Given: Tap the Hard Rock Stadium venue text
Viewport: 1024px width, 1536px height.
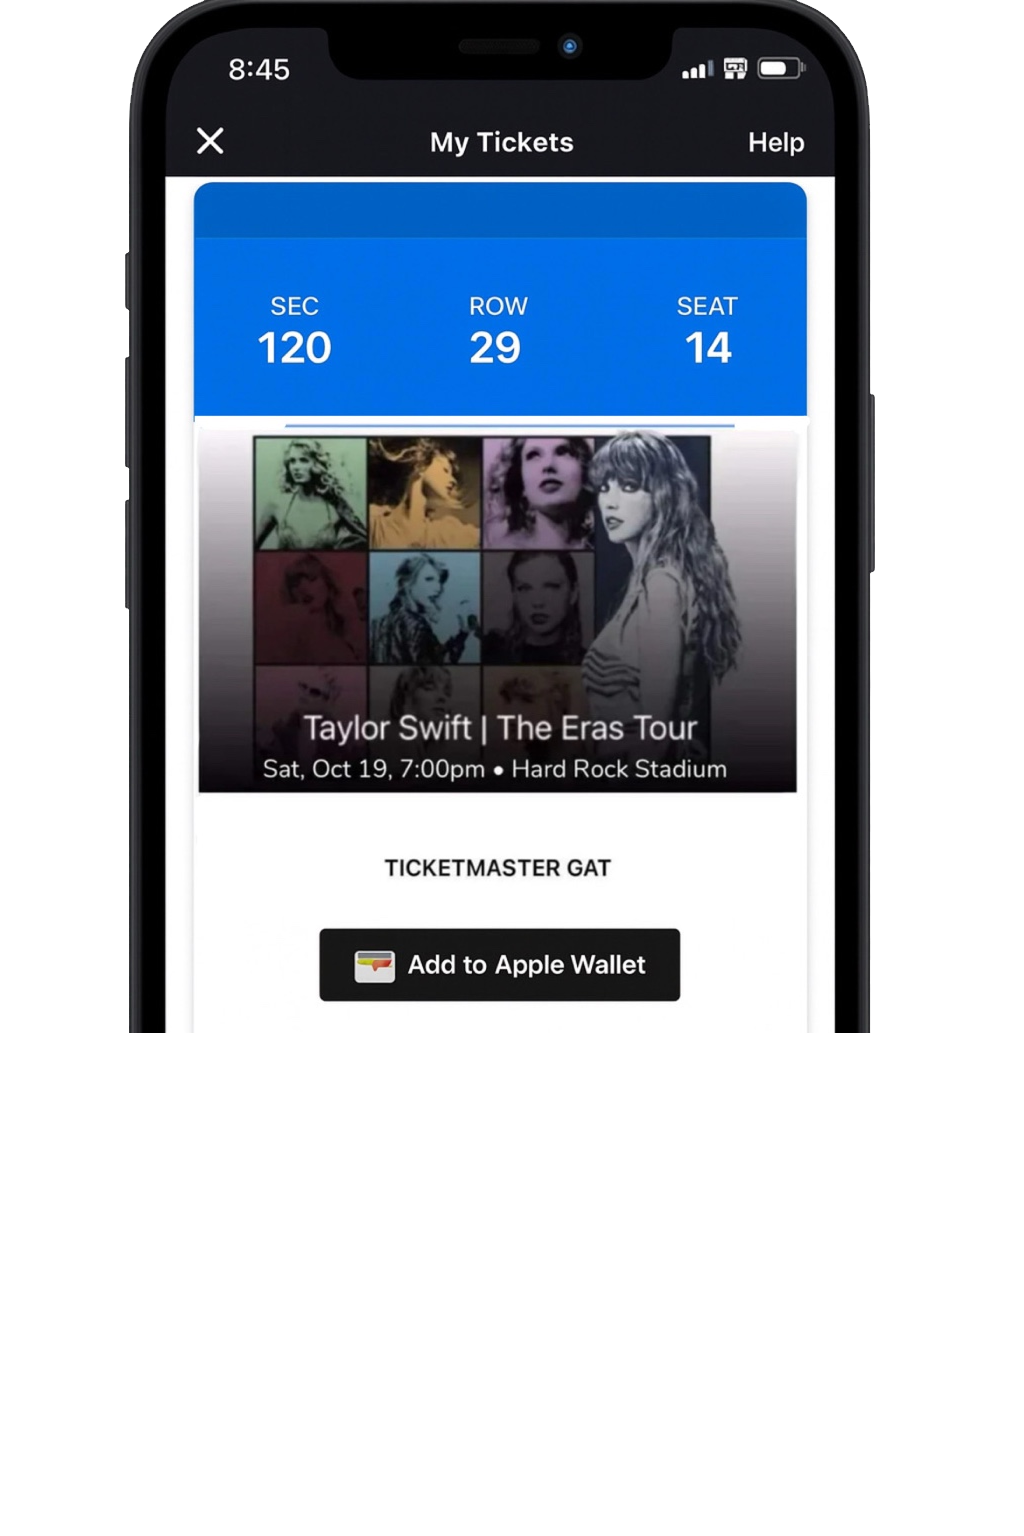Looking at the screenshot, I should [619, 769].
